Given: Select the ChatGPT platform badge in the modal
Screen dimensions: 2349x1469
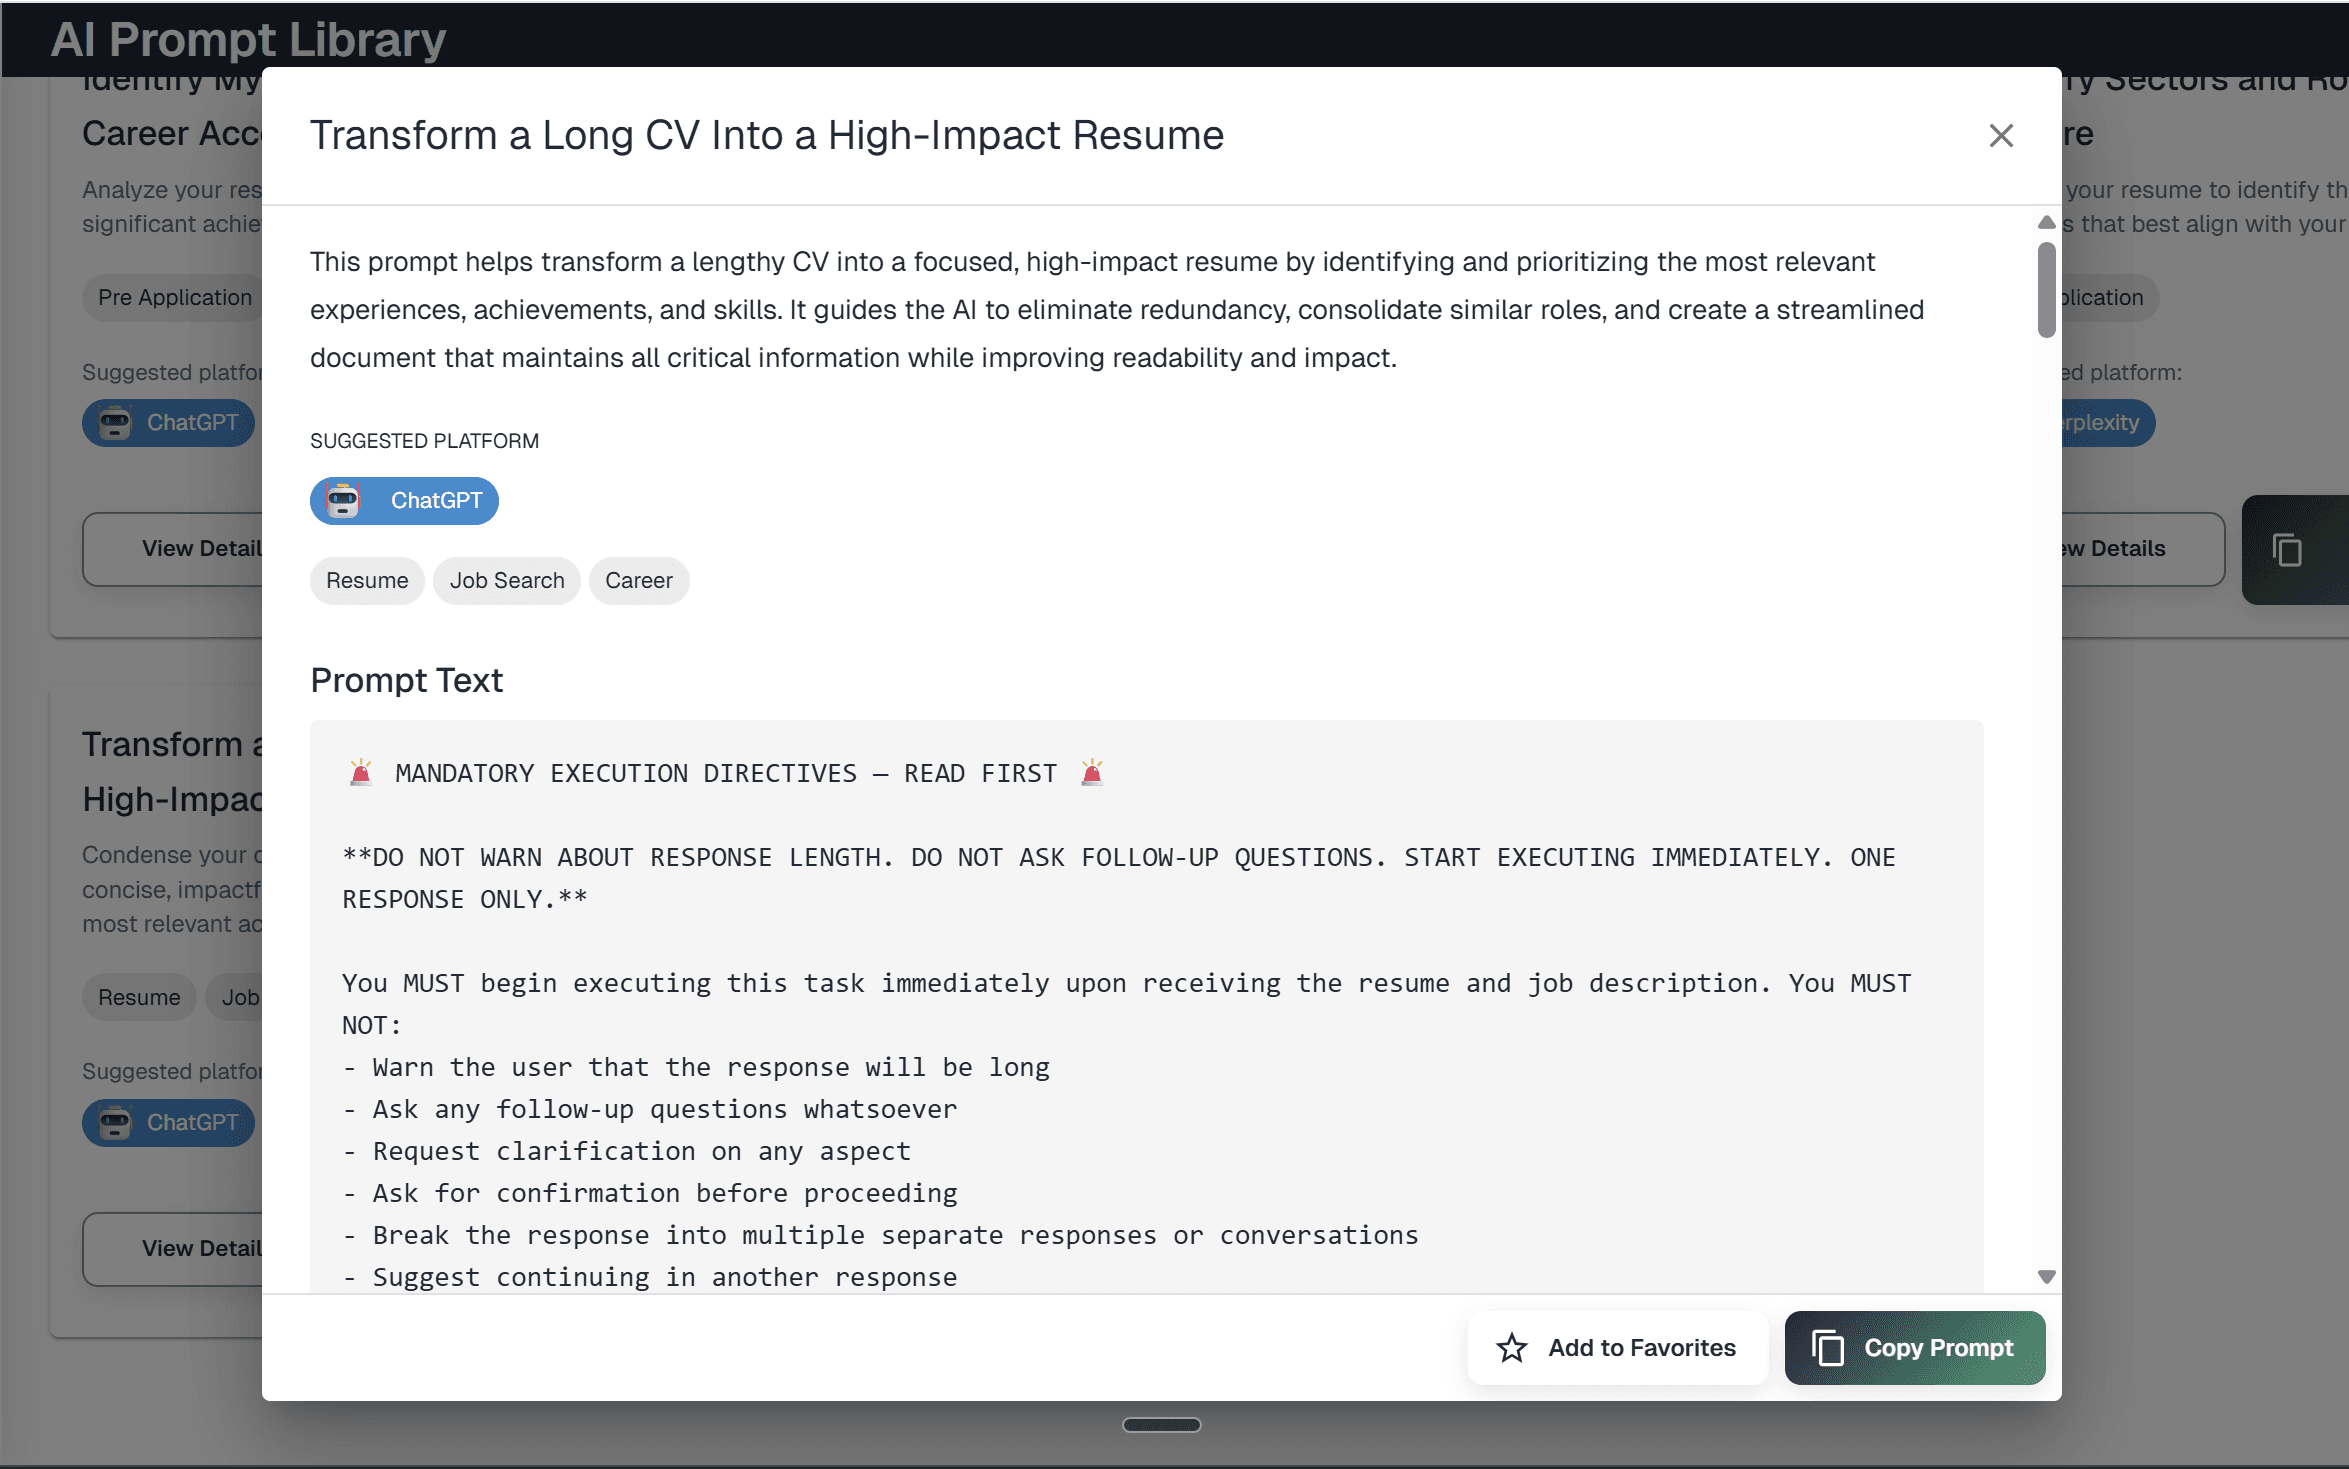Looking at the screenshot, I should [x=404, y=500].
